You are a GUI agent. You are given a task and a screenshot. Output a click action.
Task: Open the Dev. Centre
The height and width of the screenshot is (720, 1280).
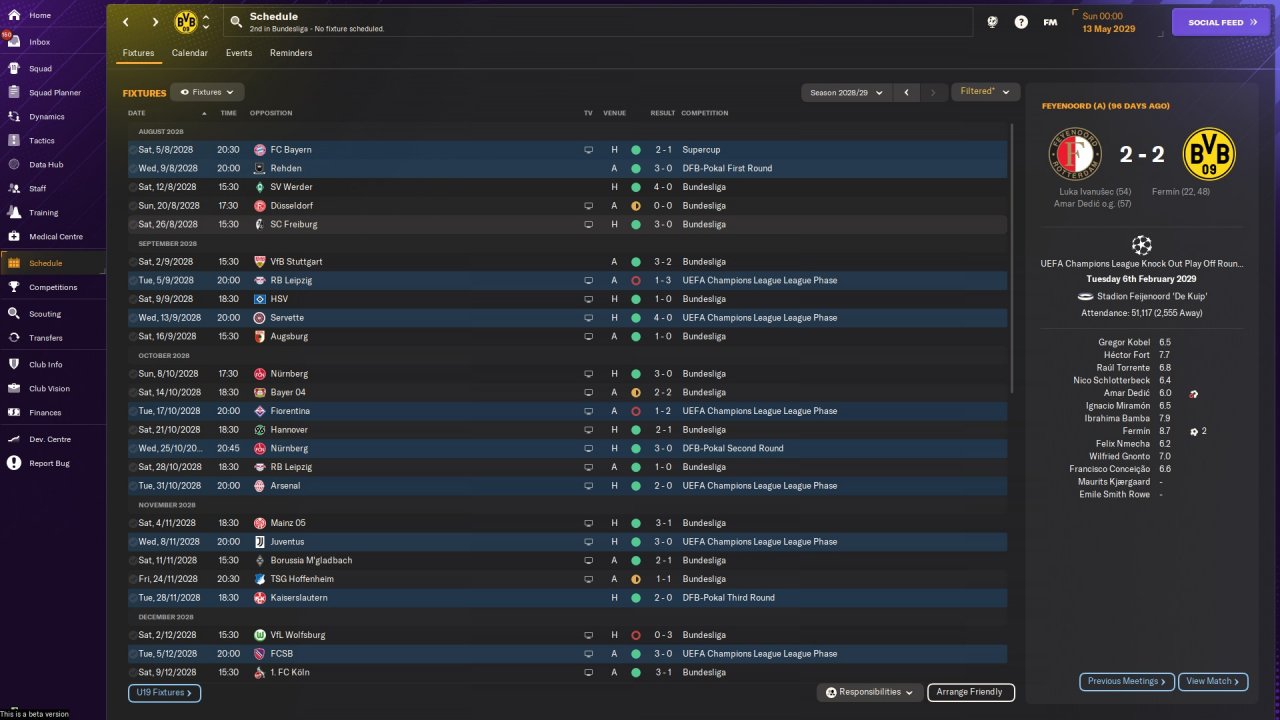[52, 440]
